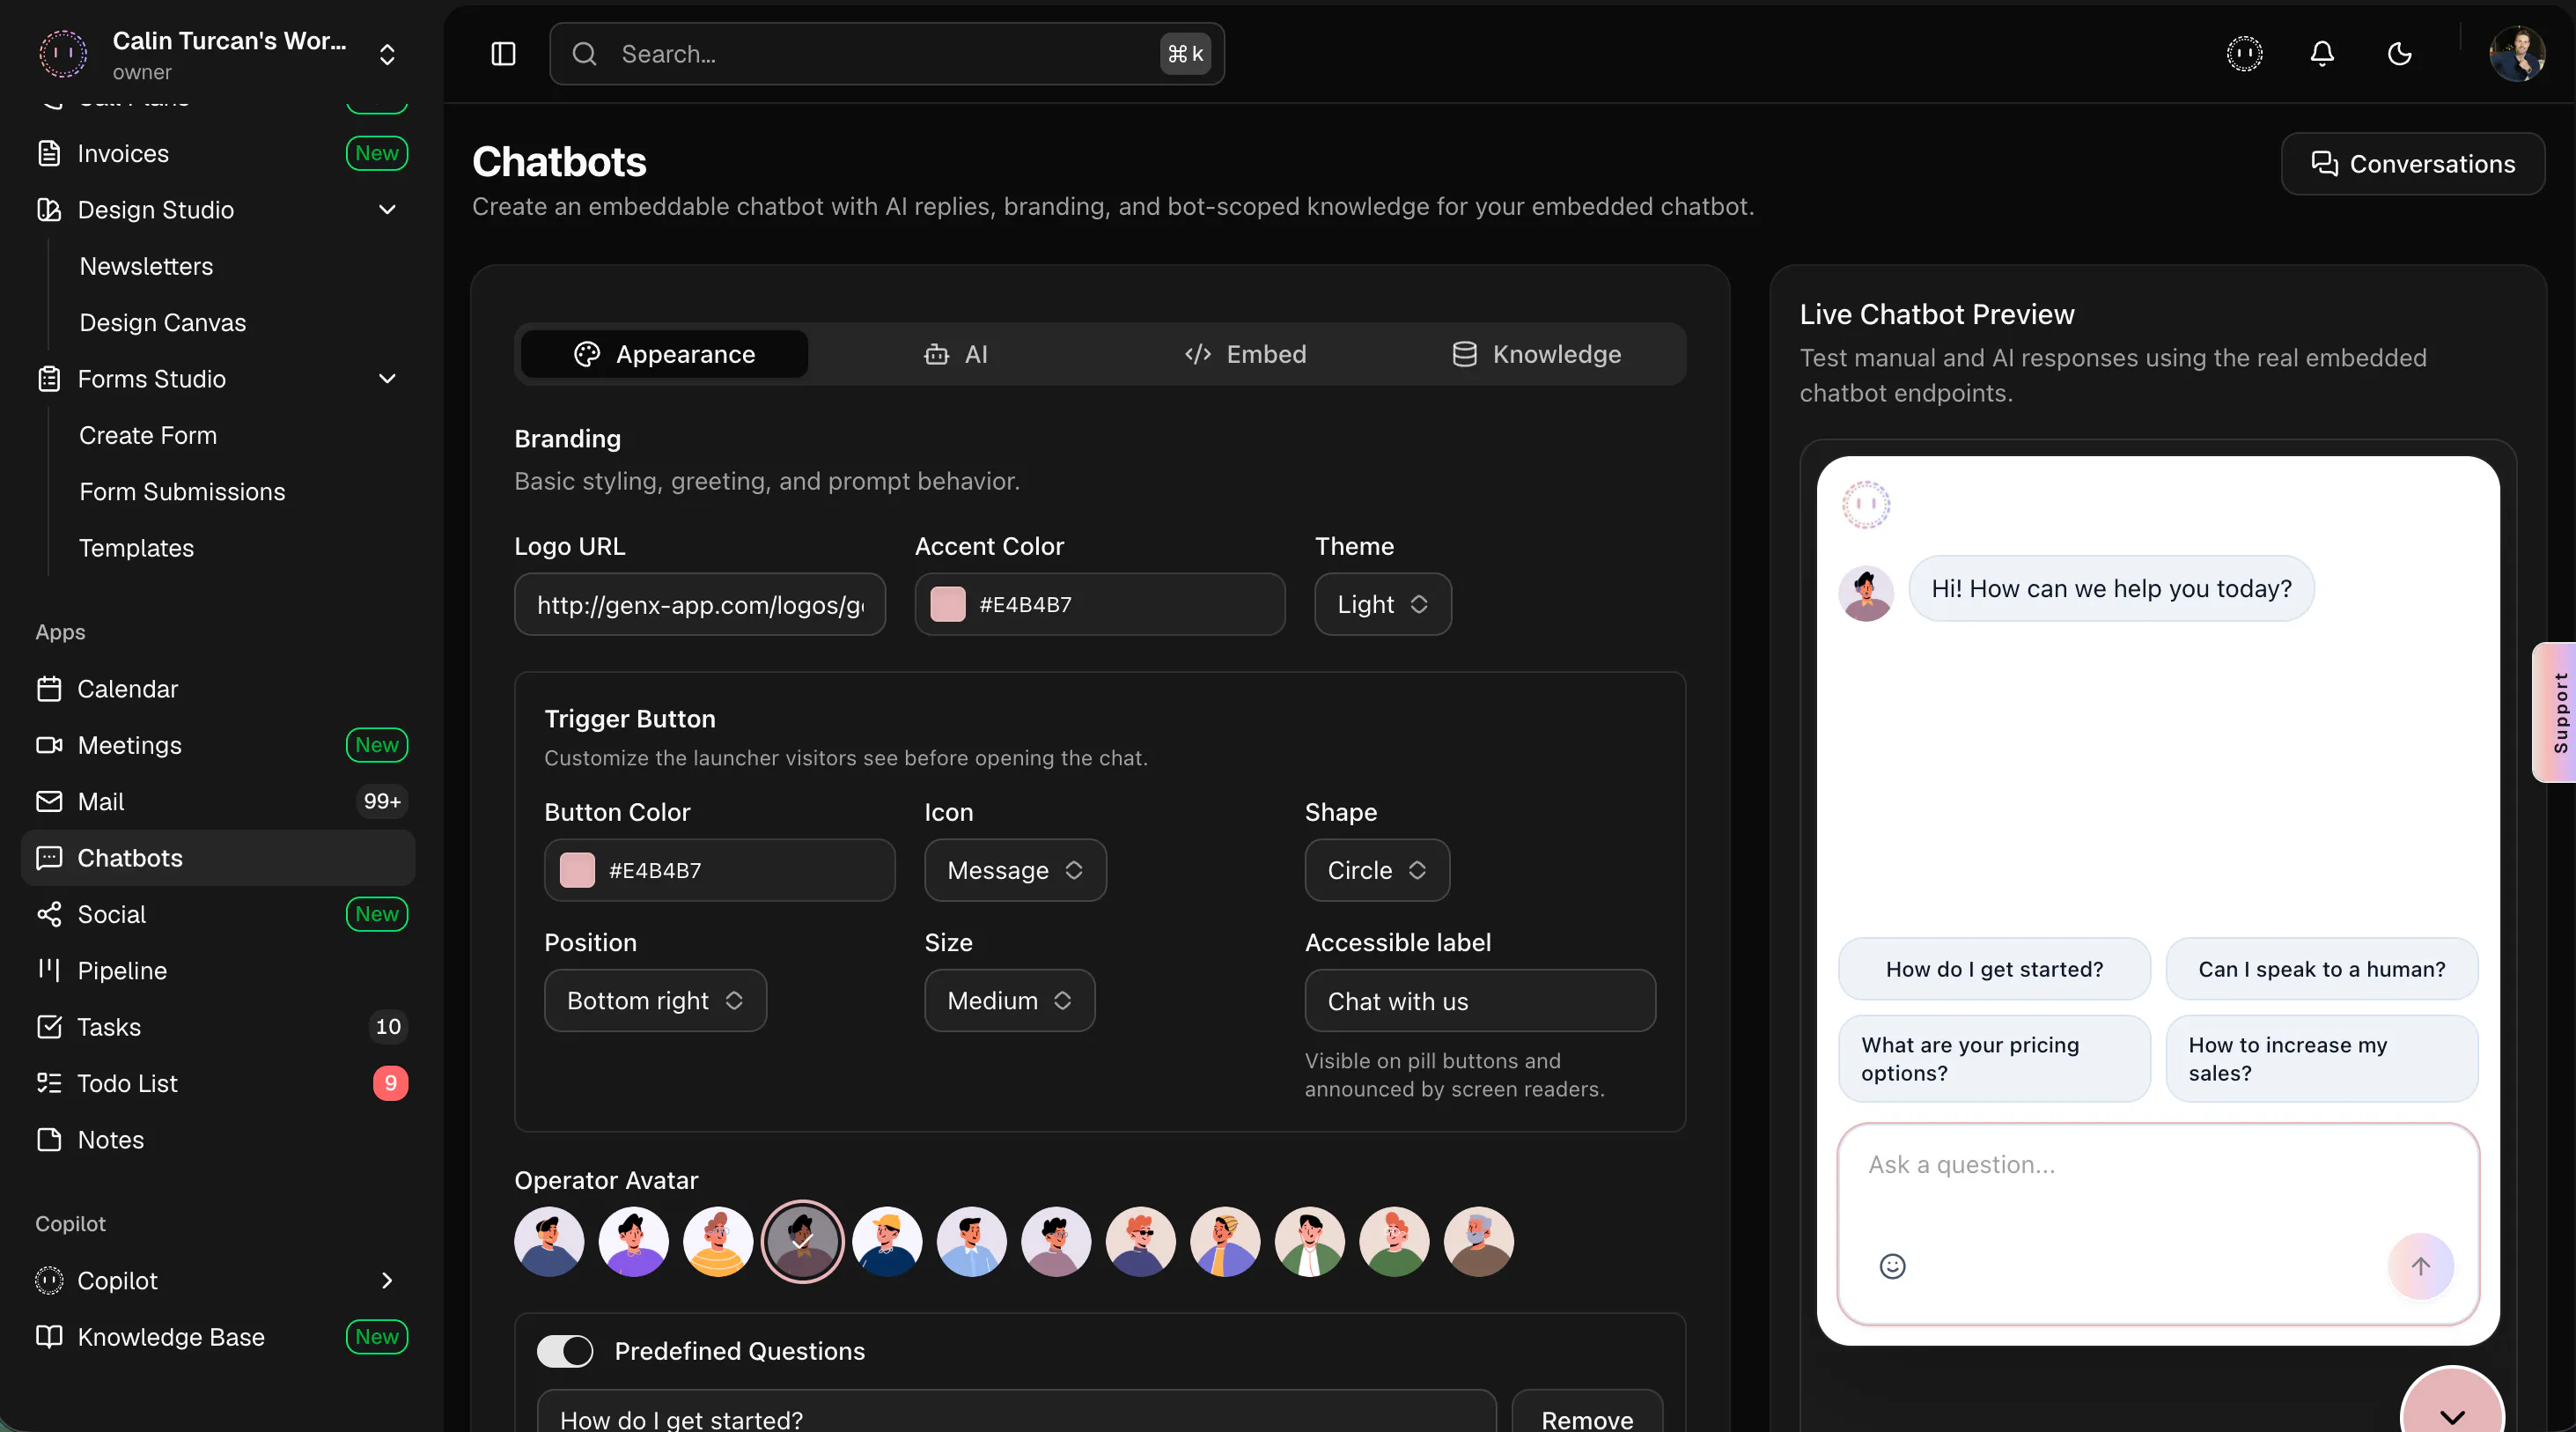Expand the Copilot submenu arrow
Viewport: 2576px width, 1432px height.
click(x=388, y=1280)
